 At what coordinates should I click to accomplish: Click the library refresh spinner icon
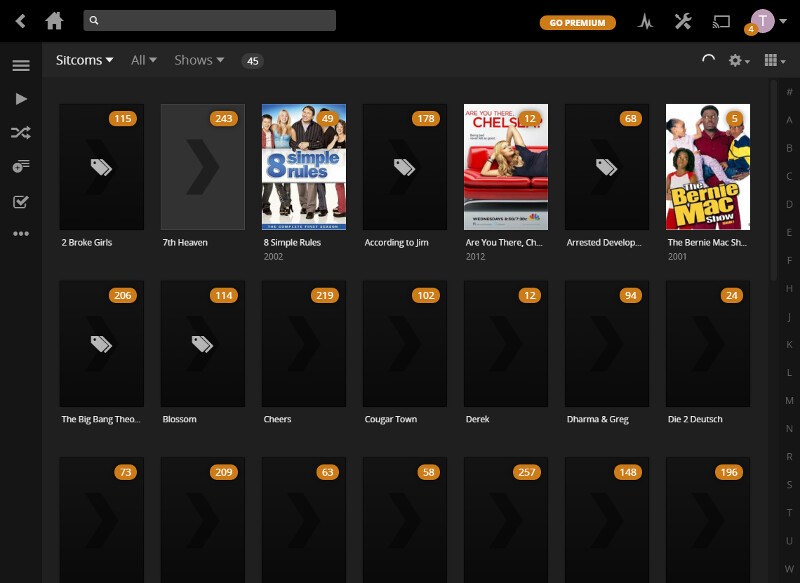click(x=708, y=60)
